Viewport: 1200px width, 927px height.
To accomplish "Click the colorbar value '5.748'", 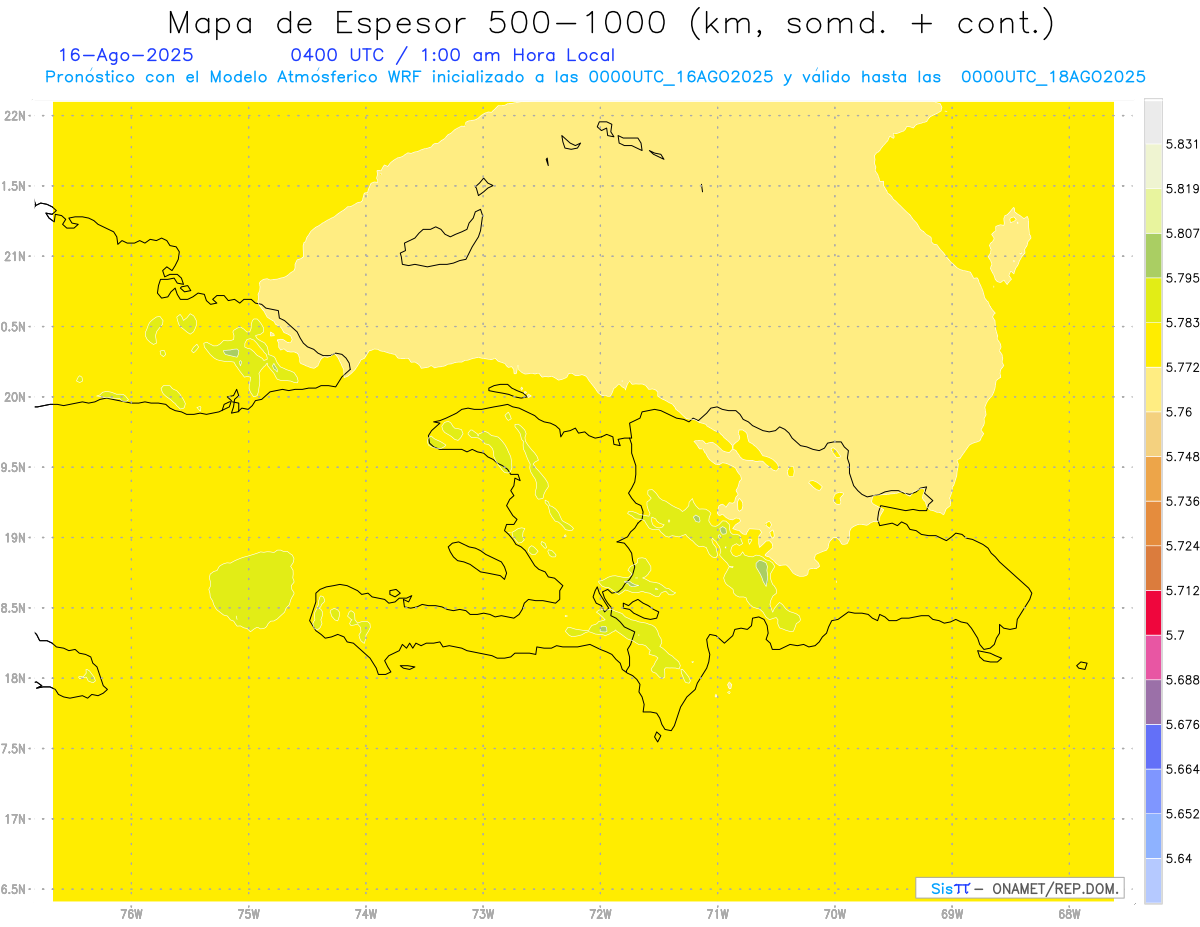I will click(x=1182, y=456).
